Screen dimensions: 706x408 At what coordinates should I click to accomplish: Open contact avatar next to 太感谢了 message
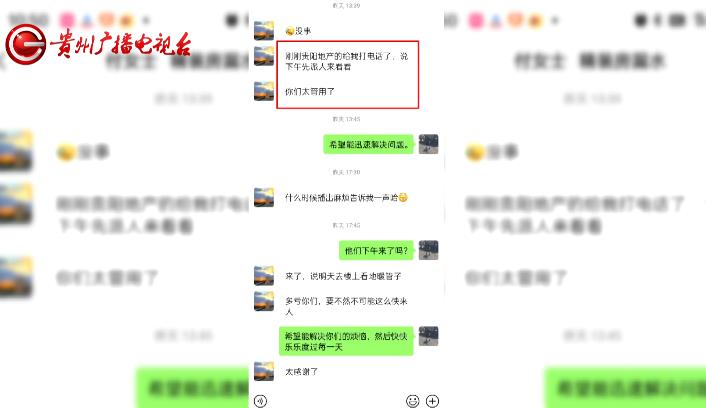[x=264, y=372]
